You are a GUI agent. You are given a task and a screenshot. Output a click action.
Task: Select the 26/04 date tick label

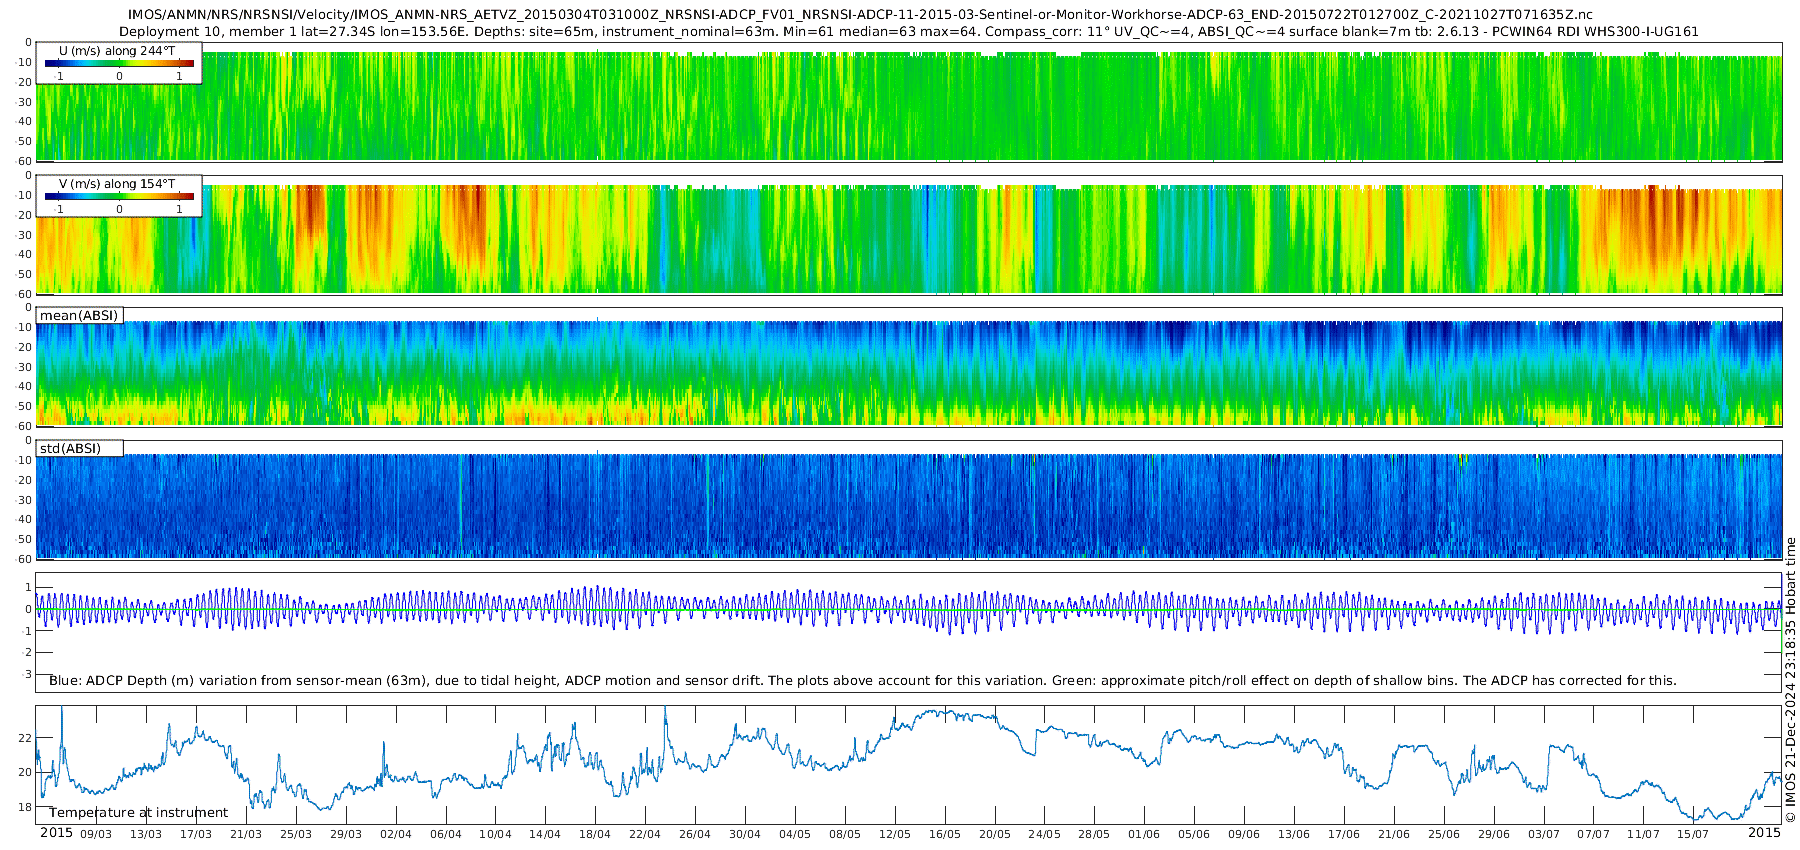point(695,835)
